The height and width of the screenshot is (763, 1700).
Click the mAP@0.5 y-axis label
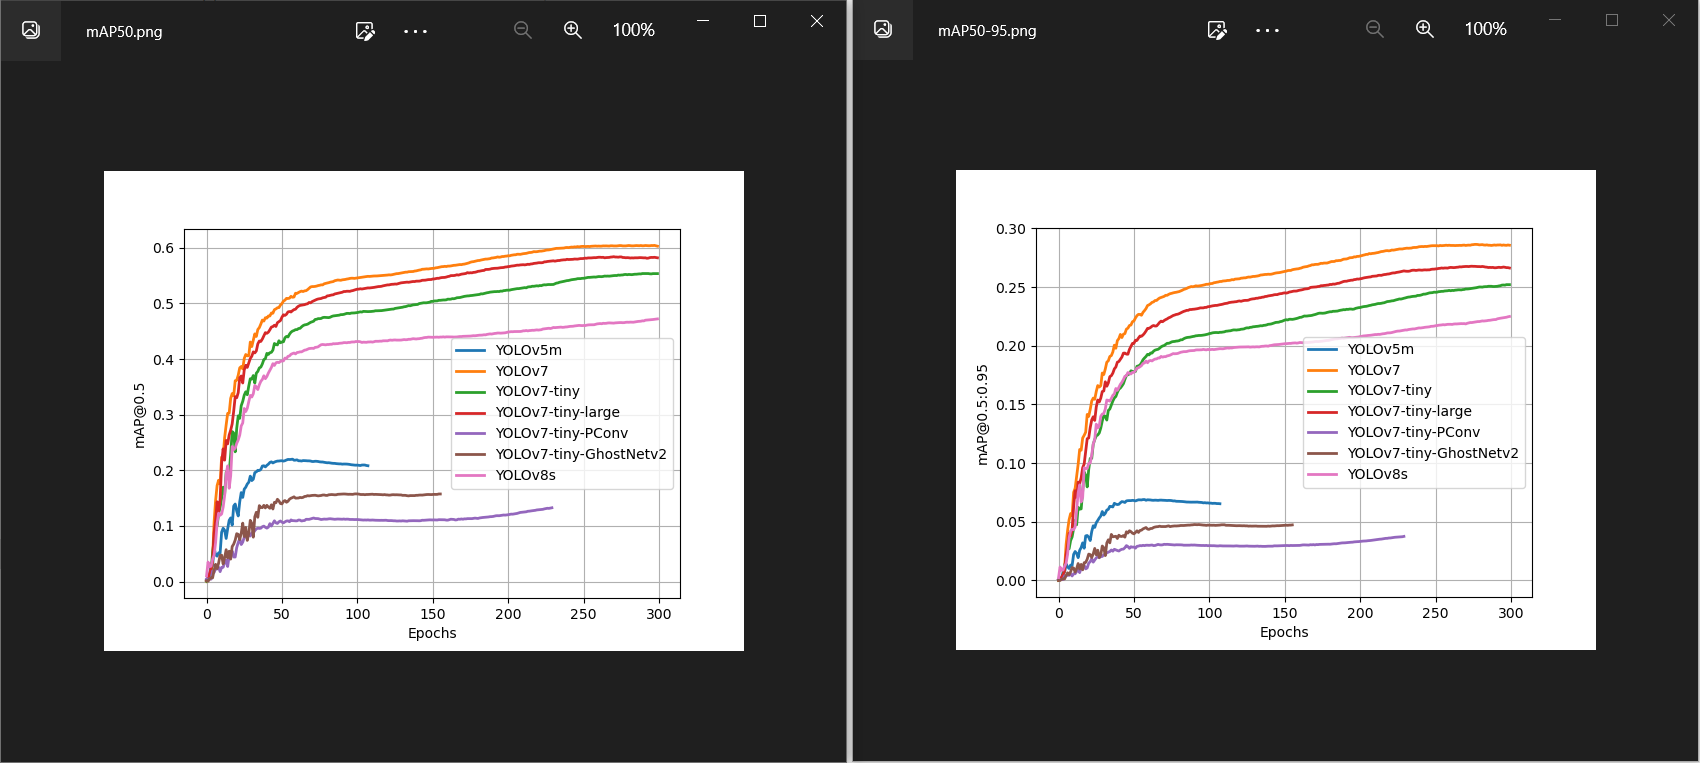[x=139, y=415]
